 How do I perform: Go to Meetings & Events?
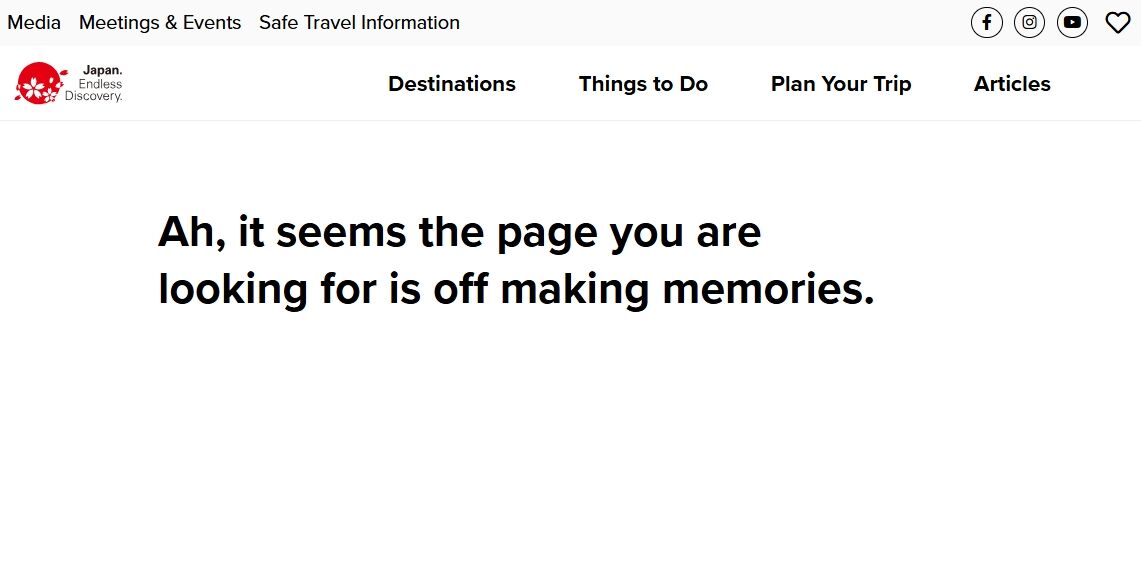click(160, 22)
